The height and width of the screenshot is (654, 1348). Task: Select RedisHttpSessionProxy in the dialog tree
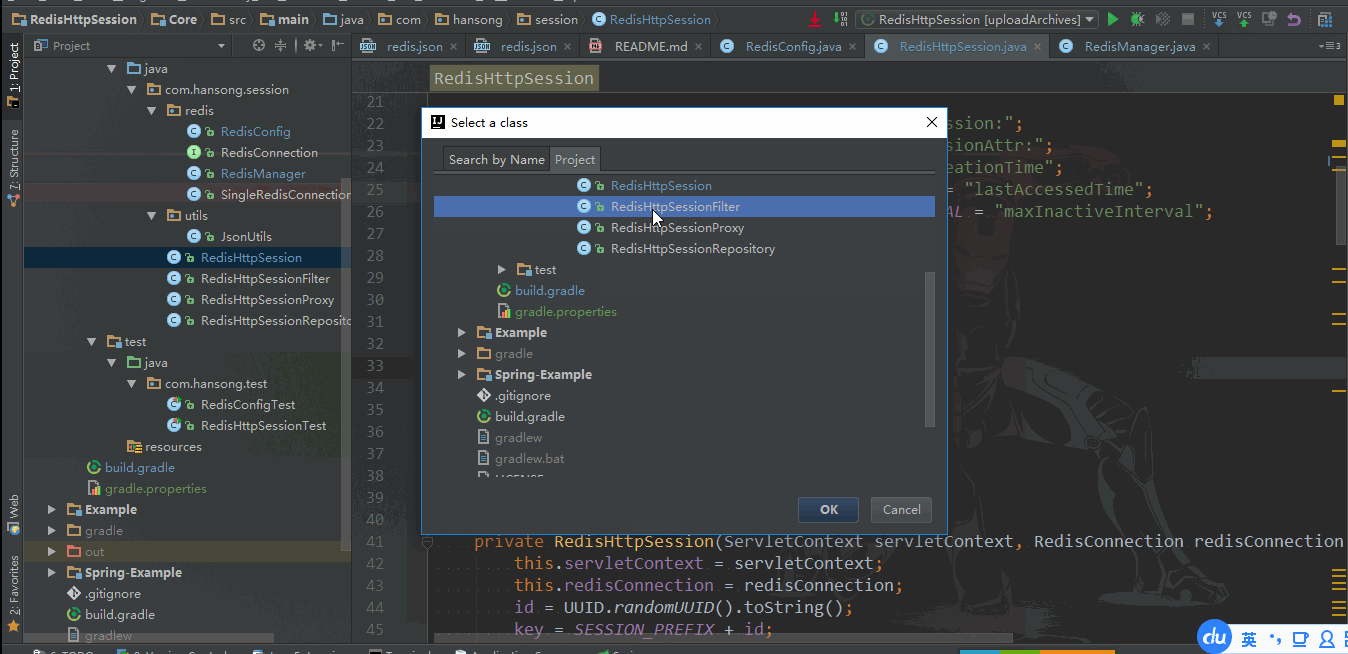click(684, 228)
